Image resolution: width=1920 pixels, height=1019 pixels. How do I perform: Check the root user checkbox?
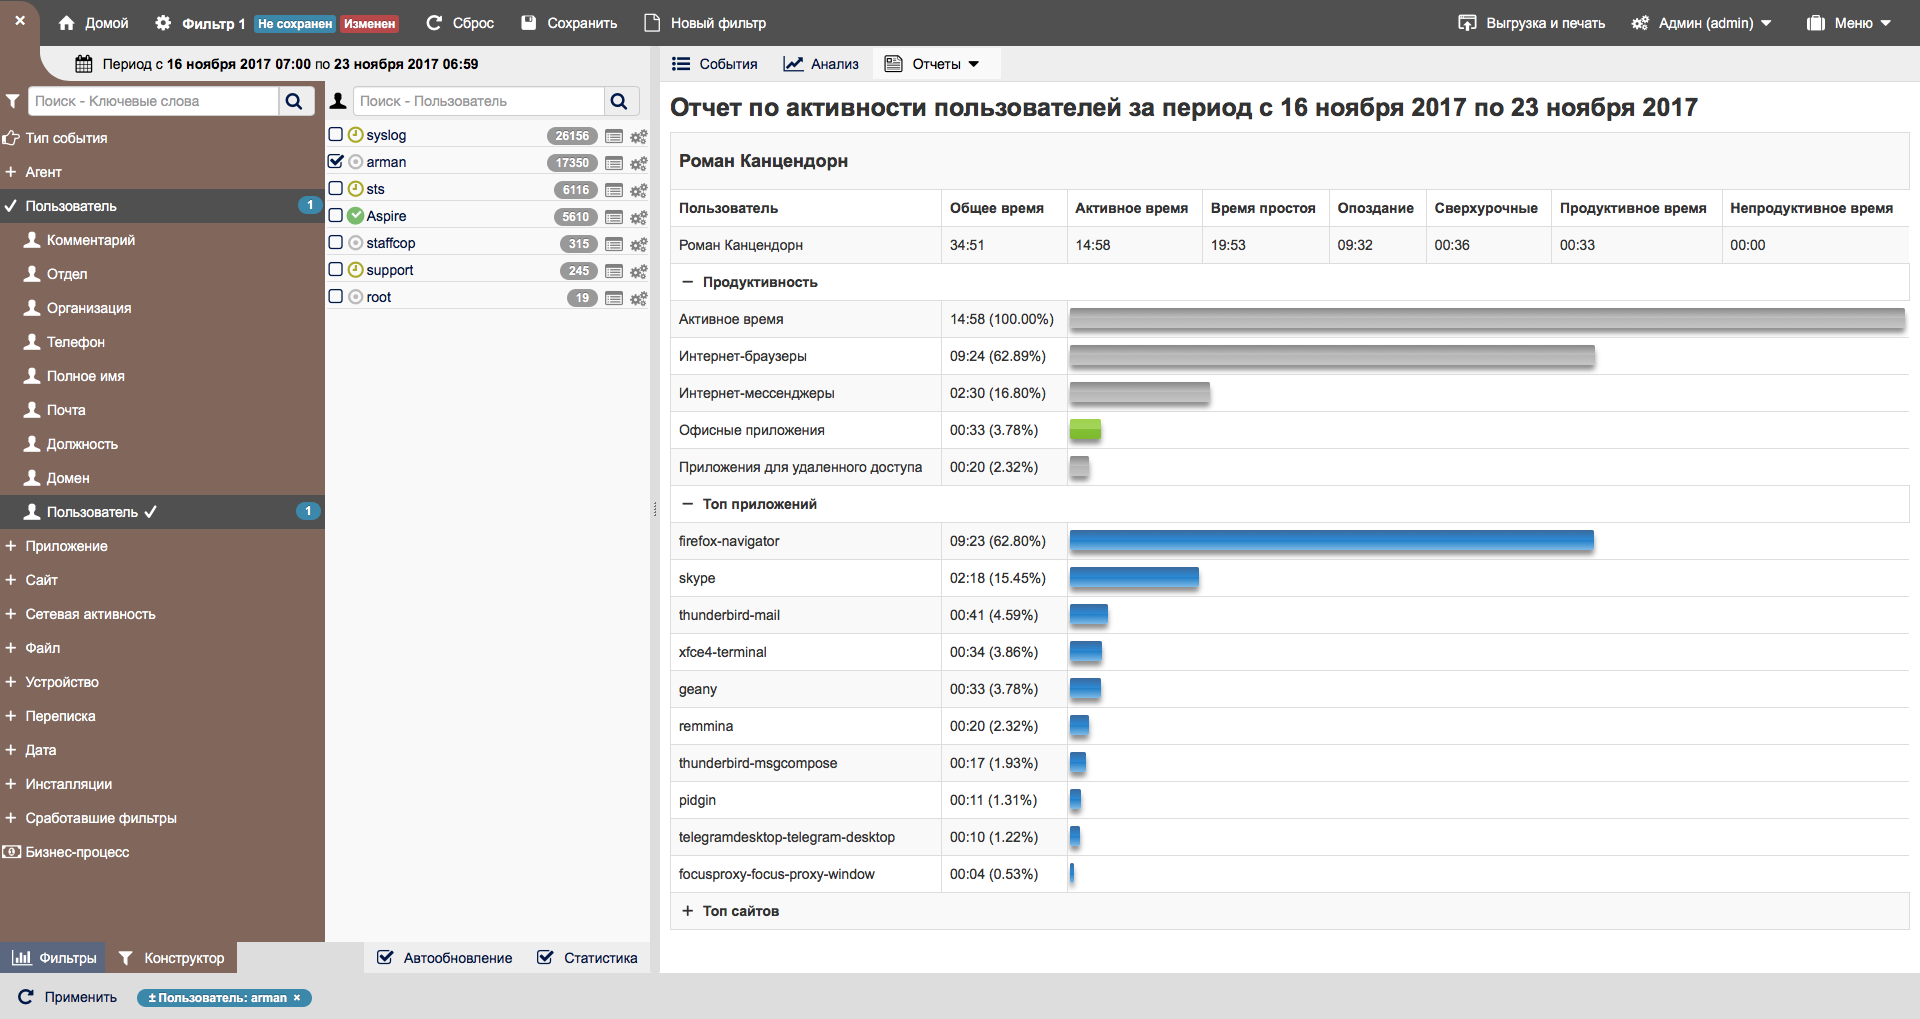tap(336, 296)
